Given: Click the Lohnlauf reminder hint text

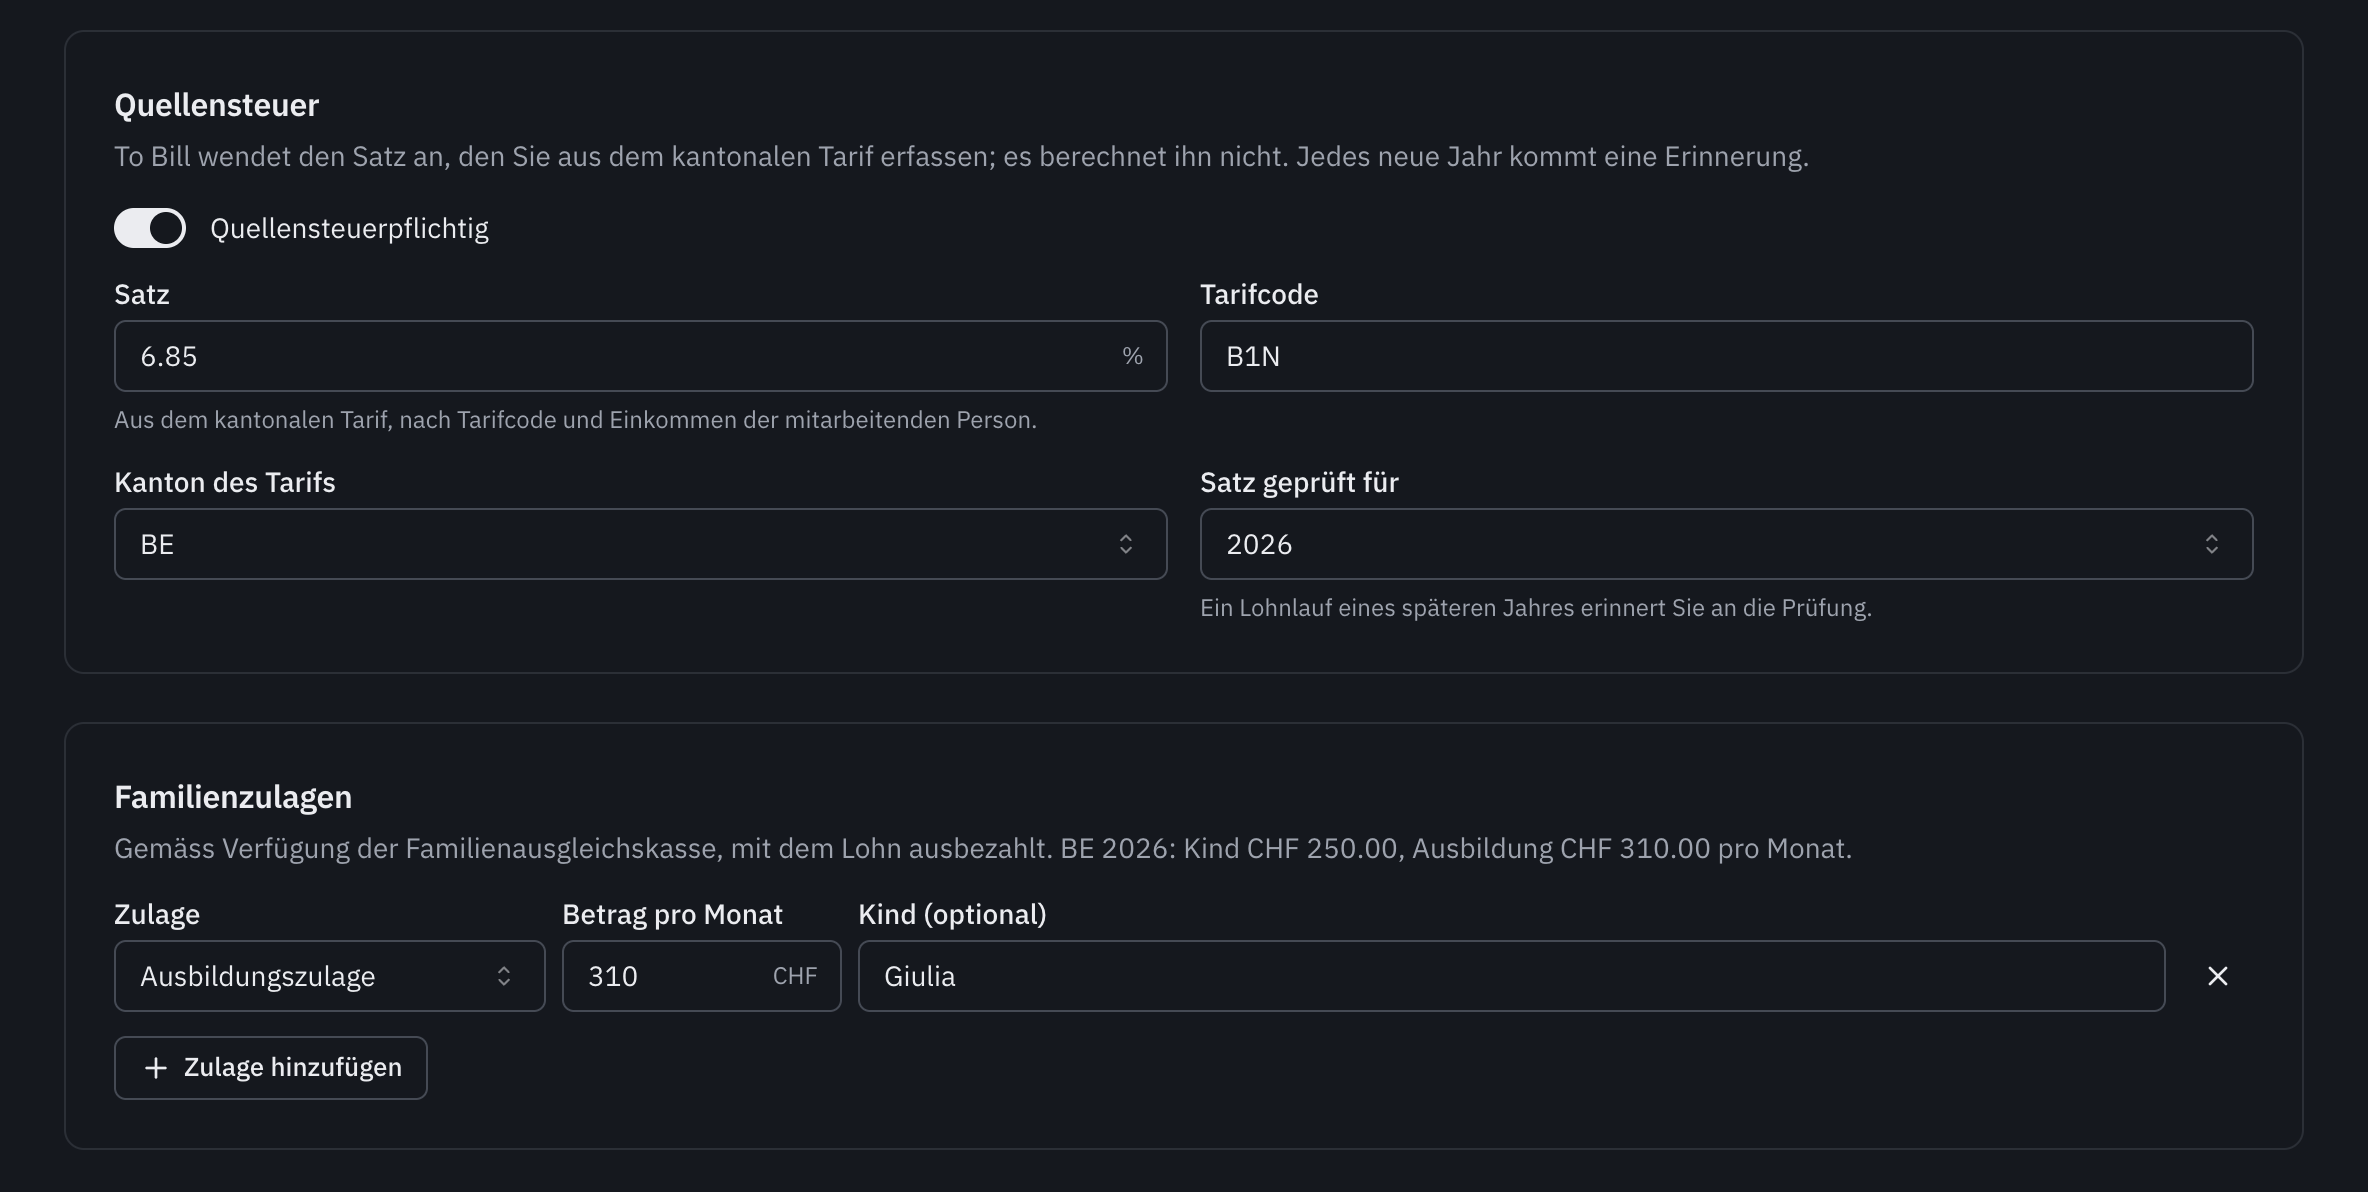Looking at the screenshot, I should point(1535,608).
